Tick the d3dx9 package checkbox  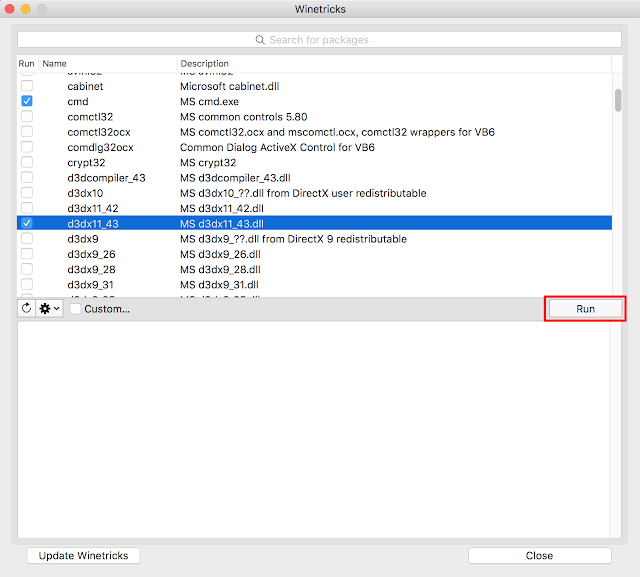tap(27, 239)
